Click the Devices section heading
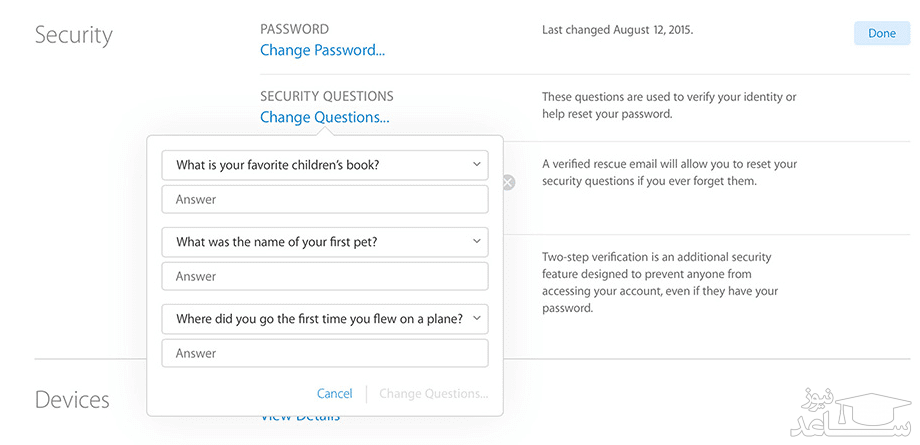 [x=72, y=400]
